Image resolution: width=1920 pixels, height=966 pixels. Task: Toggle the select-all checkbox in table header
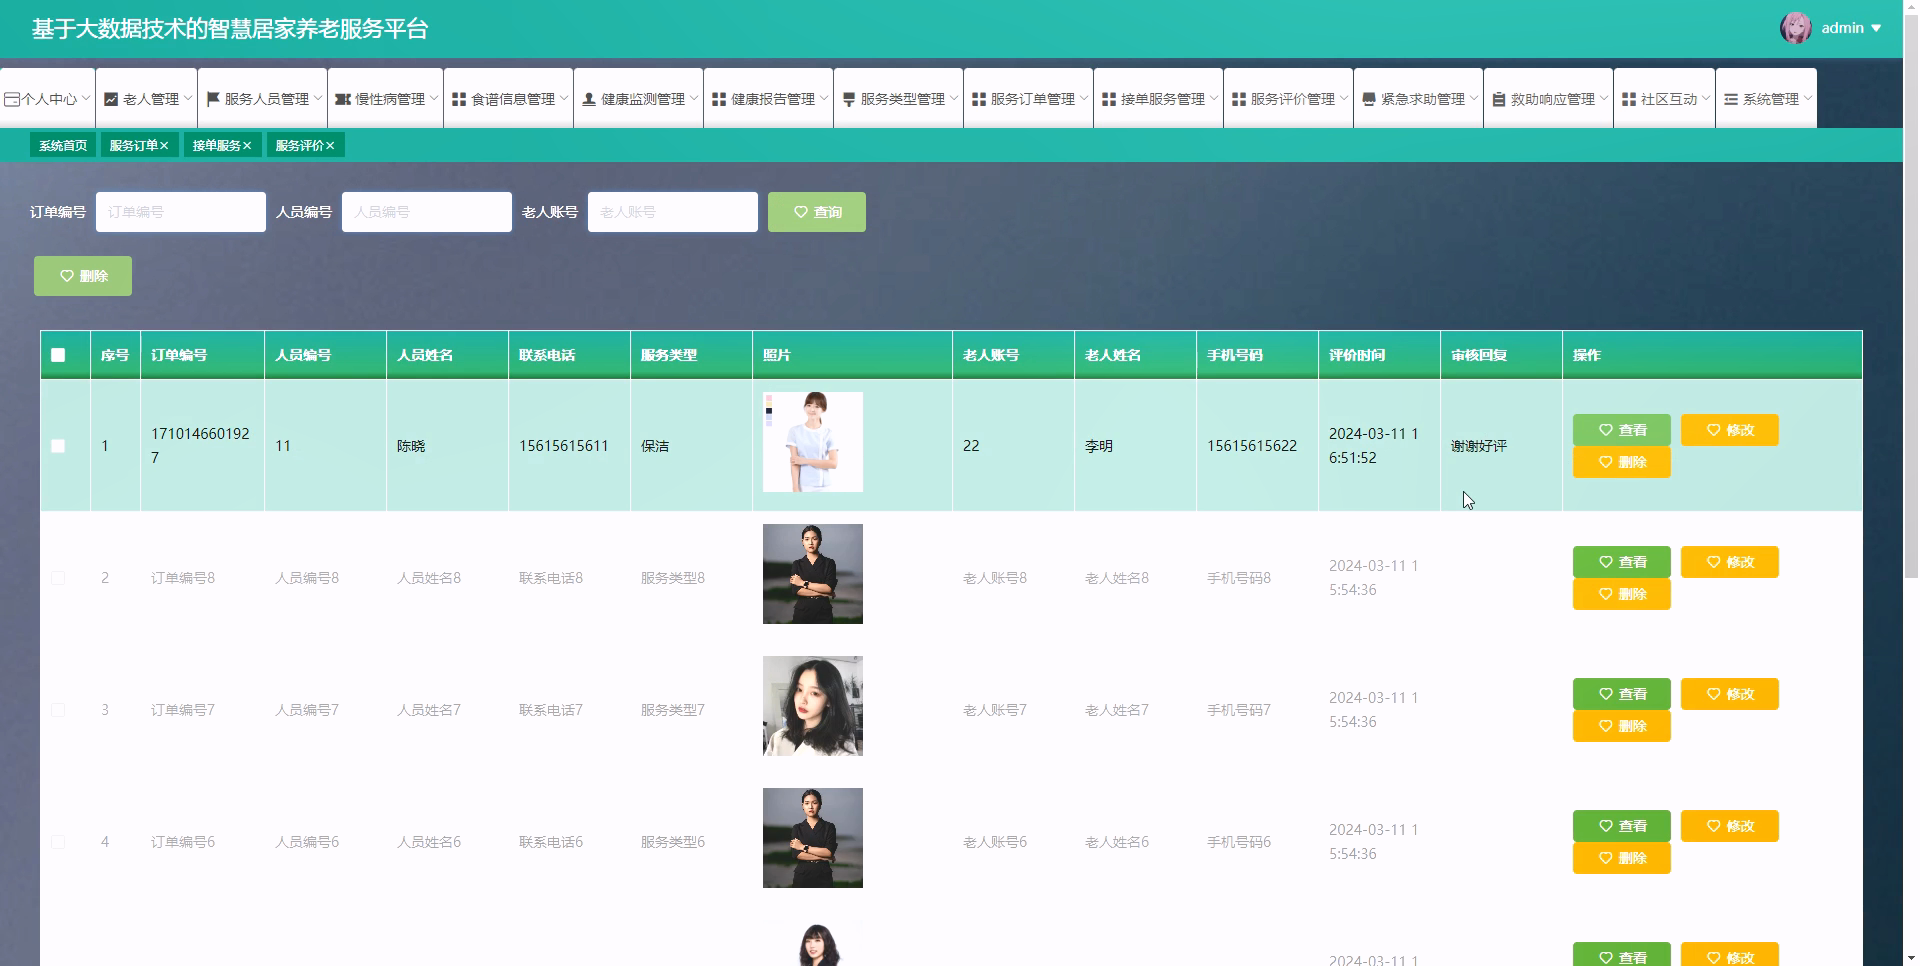[x=58, y=355]
